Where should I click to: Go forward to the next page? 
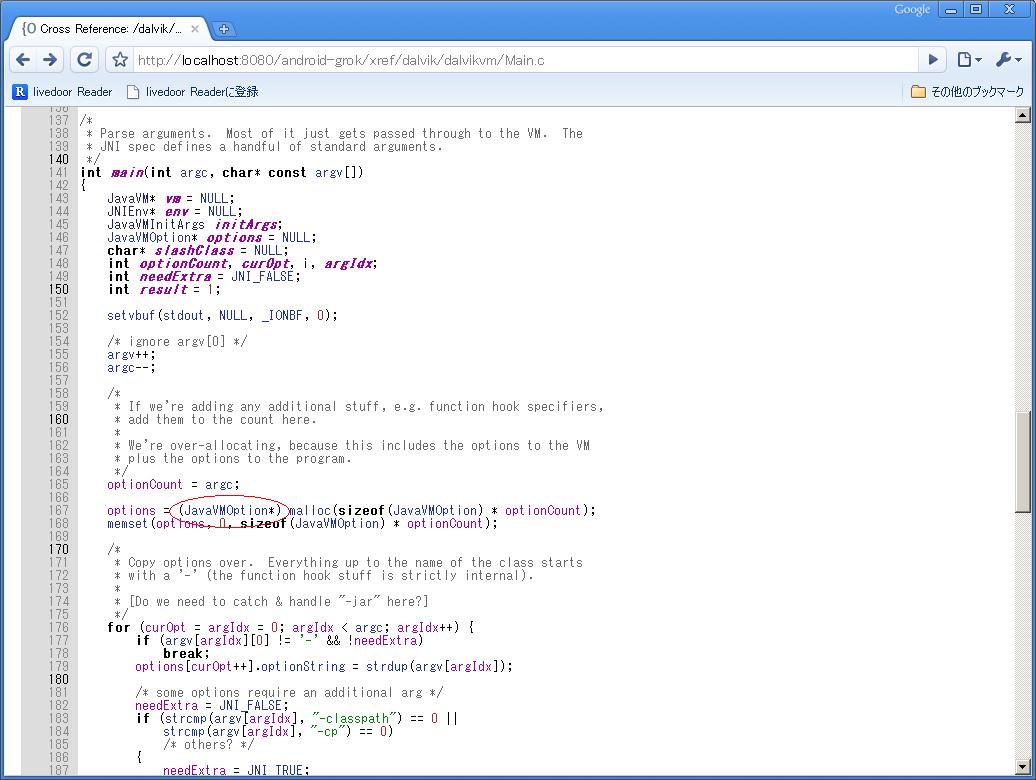tap(50, 60)
